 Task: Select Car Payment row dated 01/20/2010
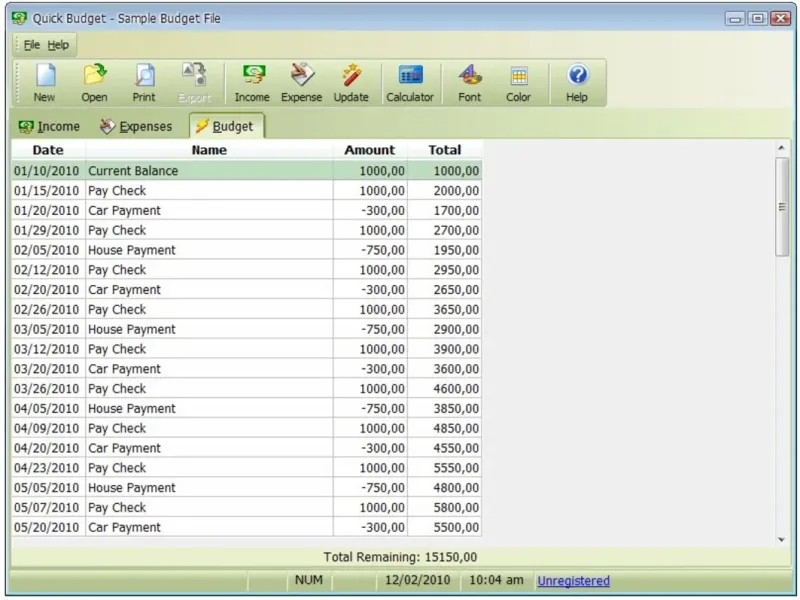[x=246, y=211]
